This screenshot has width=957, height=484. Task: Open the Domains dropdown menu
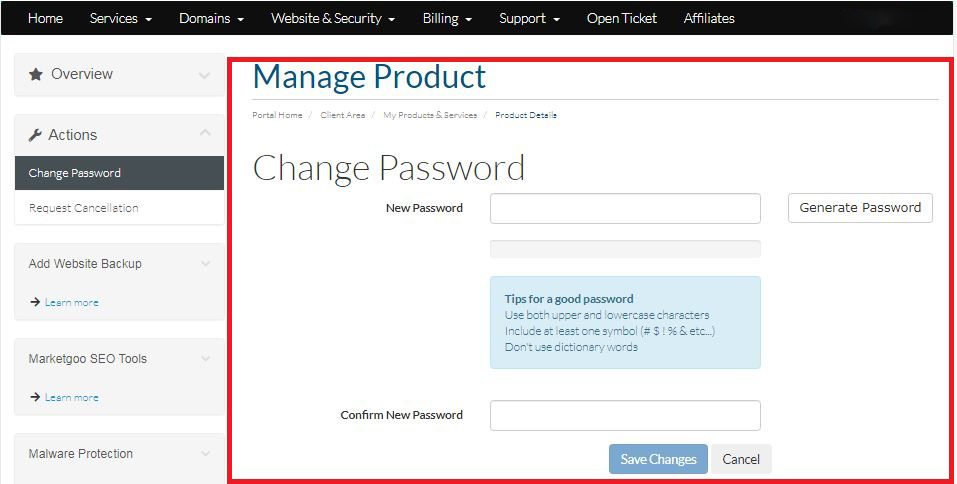pyautogui.click(x=210, y=18)
